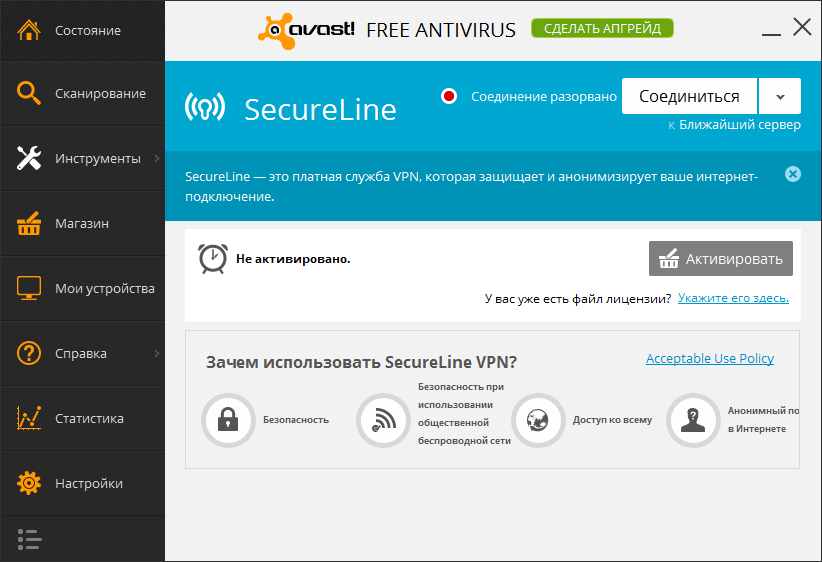The image size is (822, 562).
Task: Click the Активировать button
Action: pos(720,259)
